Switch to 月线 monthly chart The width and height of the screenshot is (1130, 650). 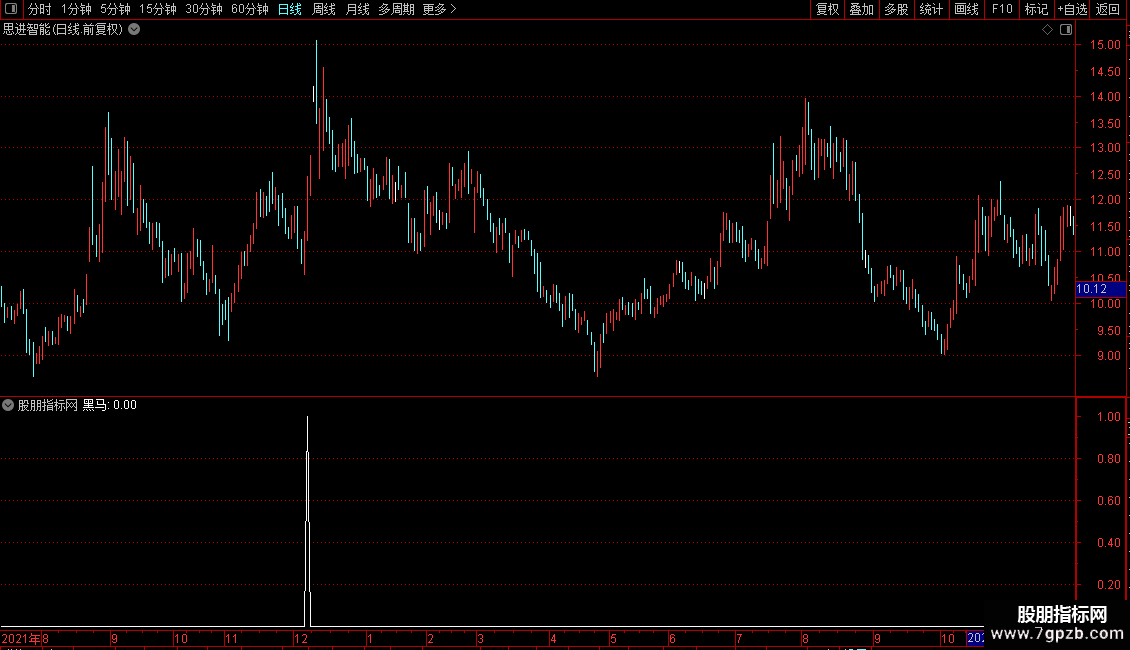pos(357,9)
